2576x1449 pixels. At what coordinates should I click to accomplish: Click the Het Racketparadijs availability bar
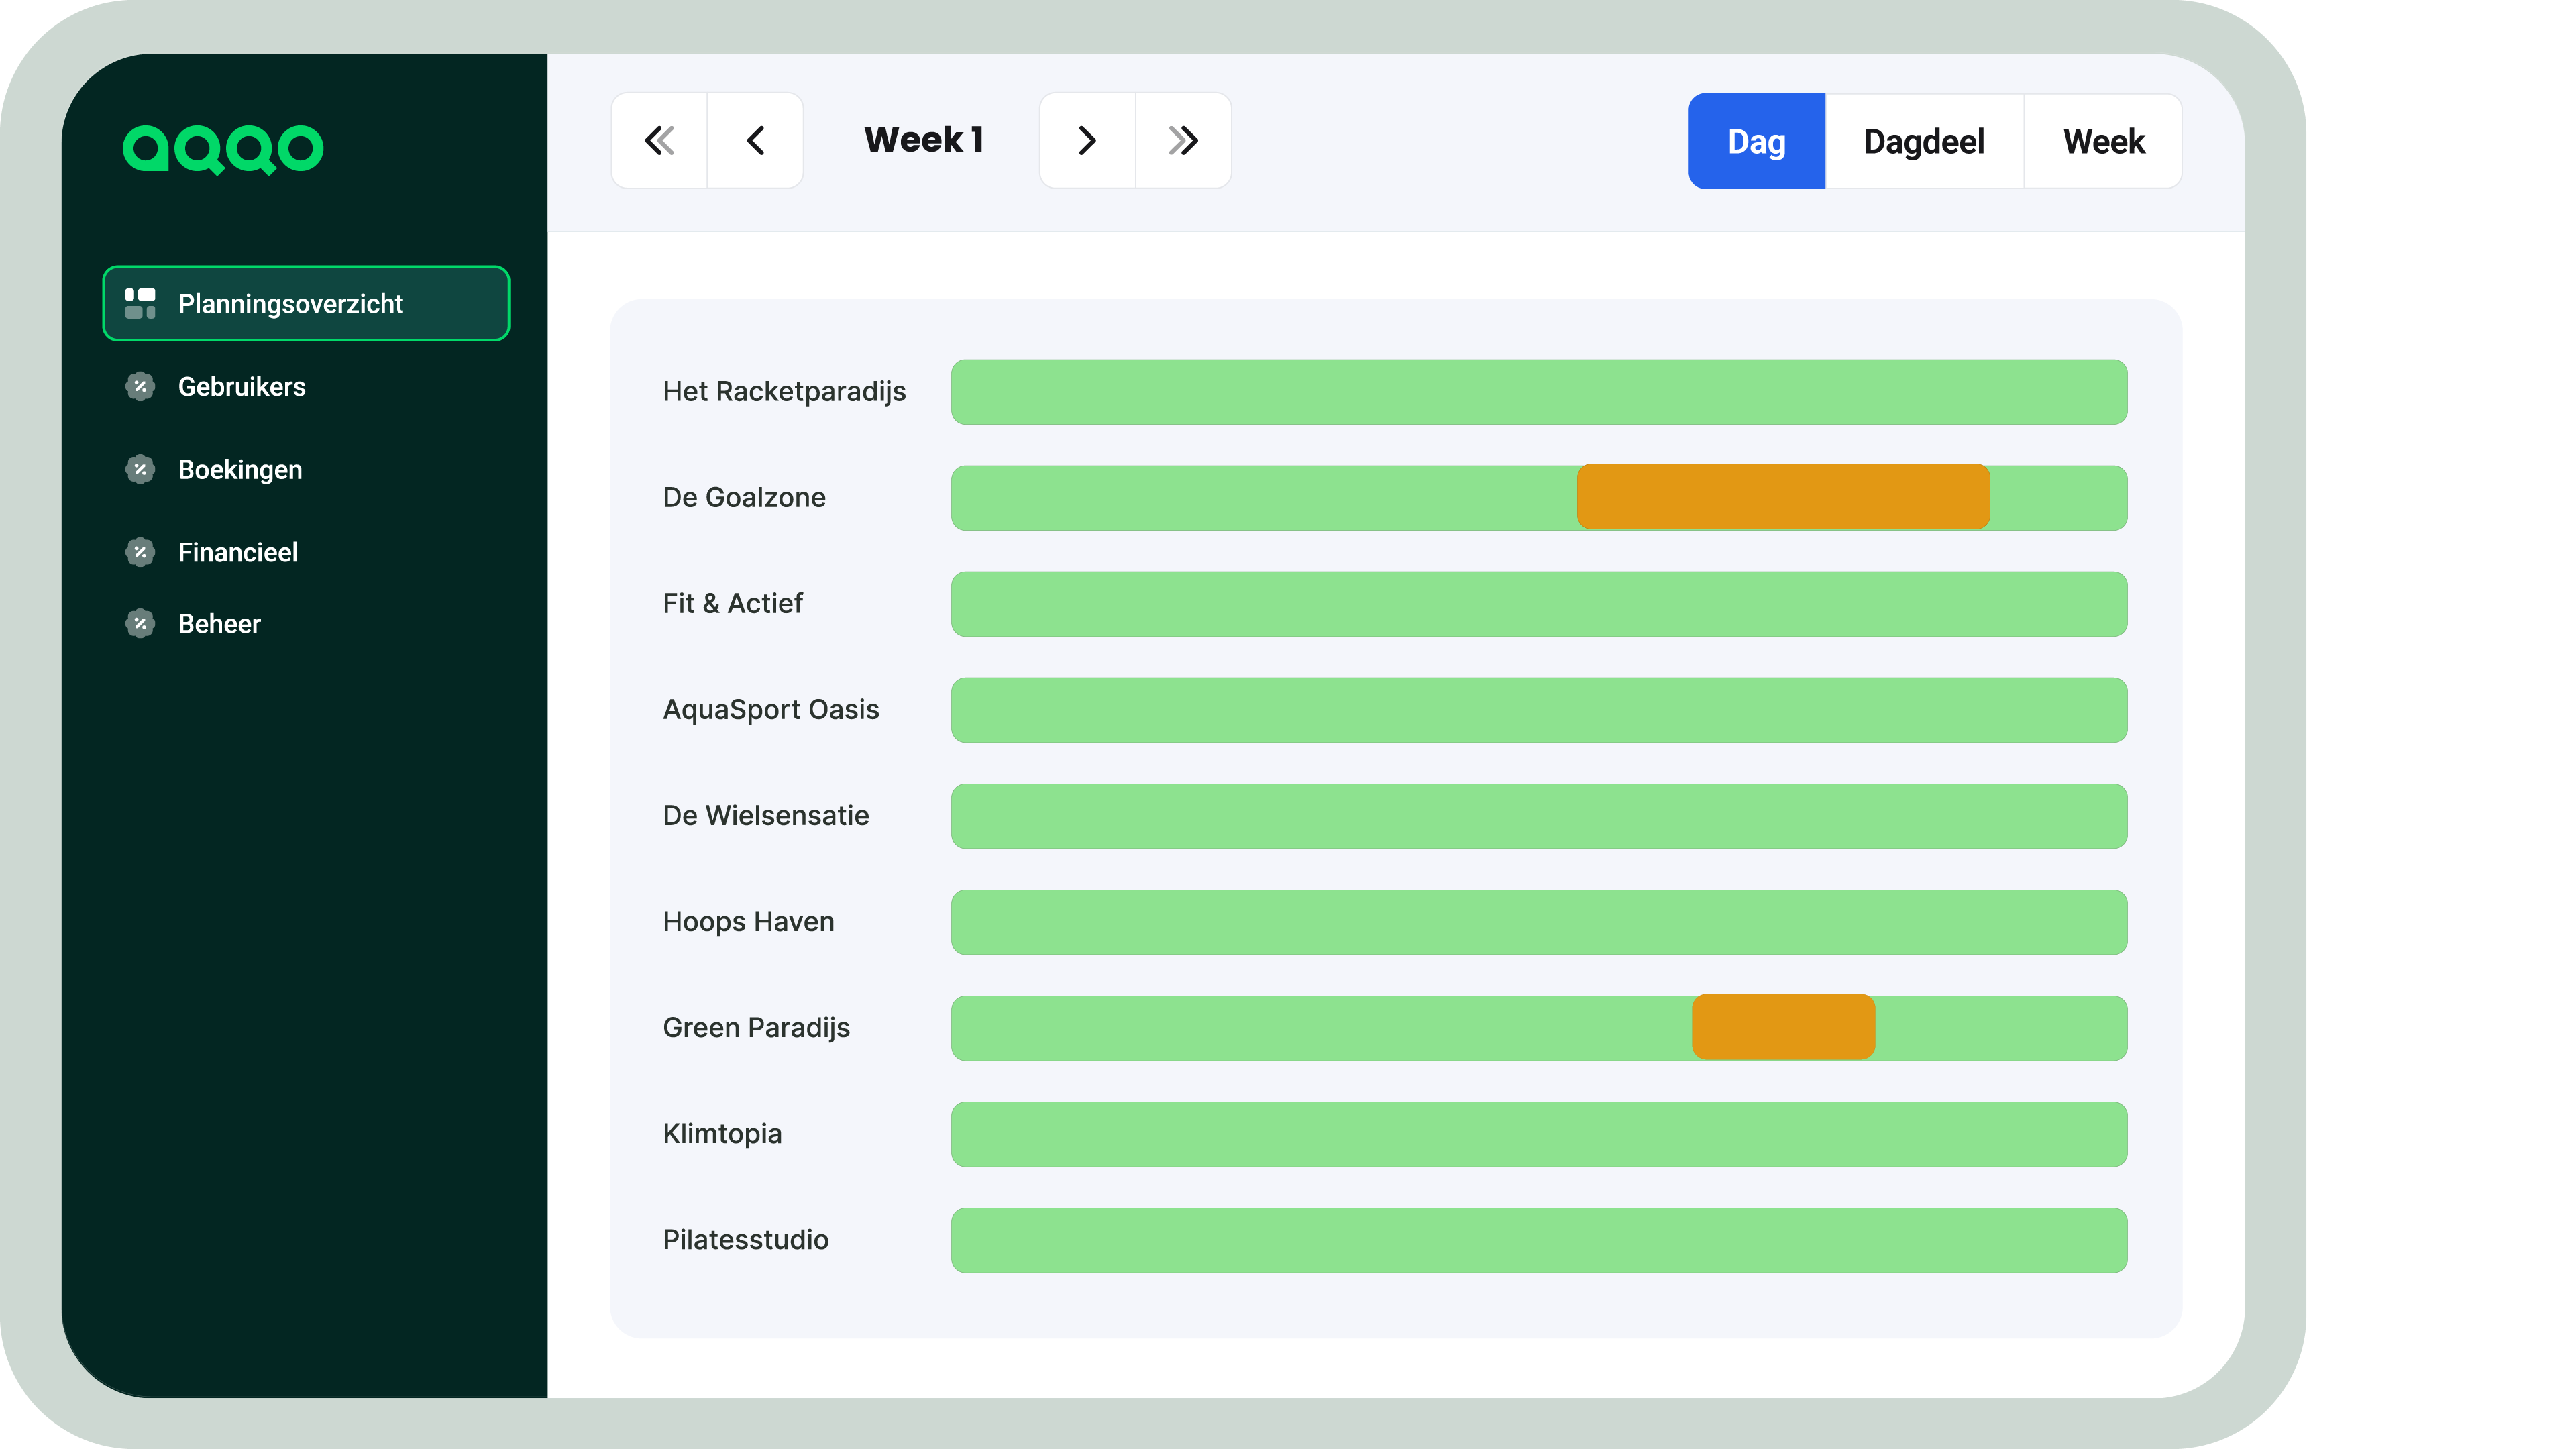[1539, 392]
